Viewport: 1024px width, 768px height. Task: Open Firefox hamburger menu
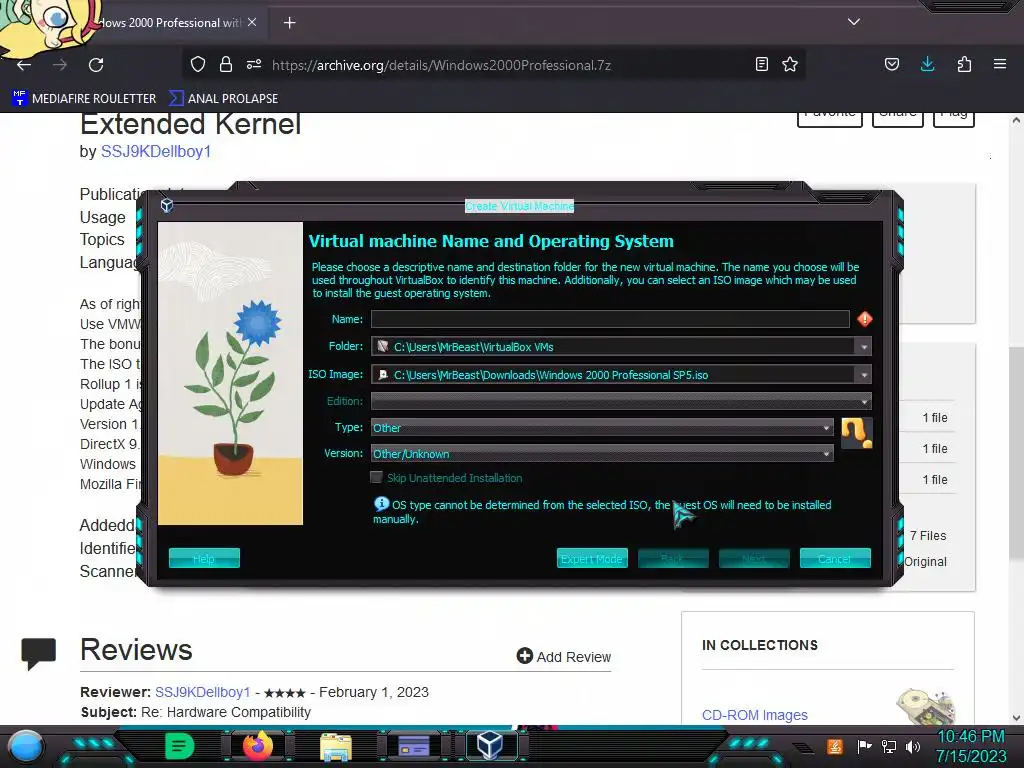pos(1000,64)
